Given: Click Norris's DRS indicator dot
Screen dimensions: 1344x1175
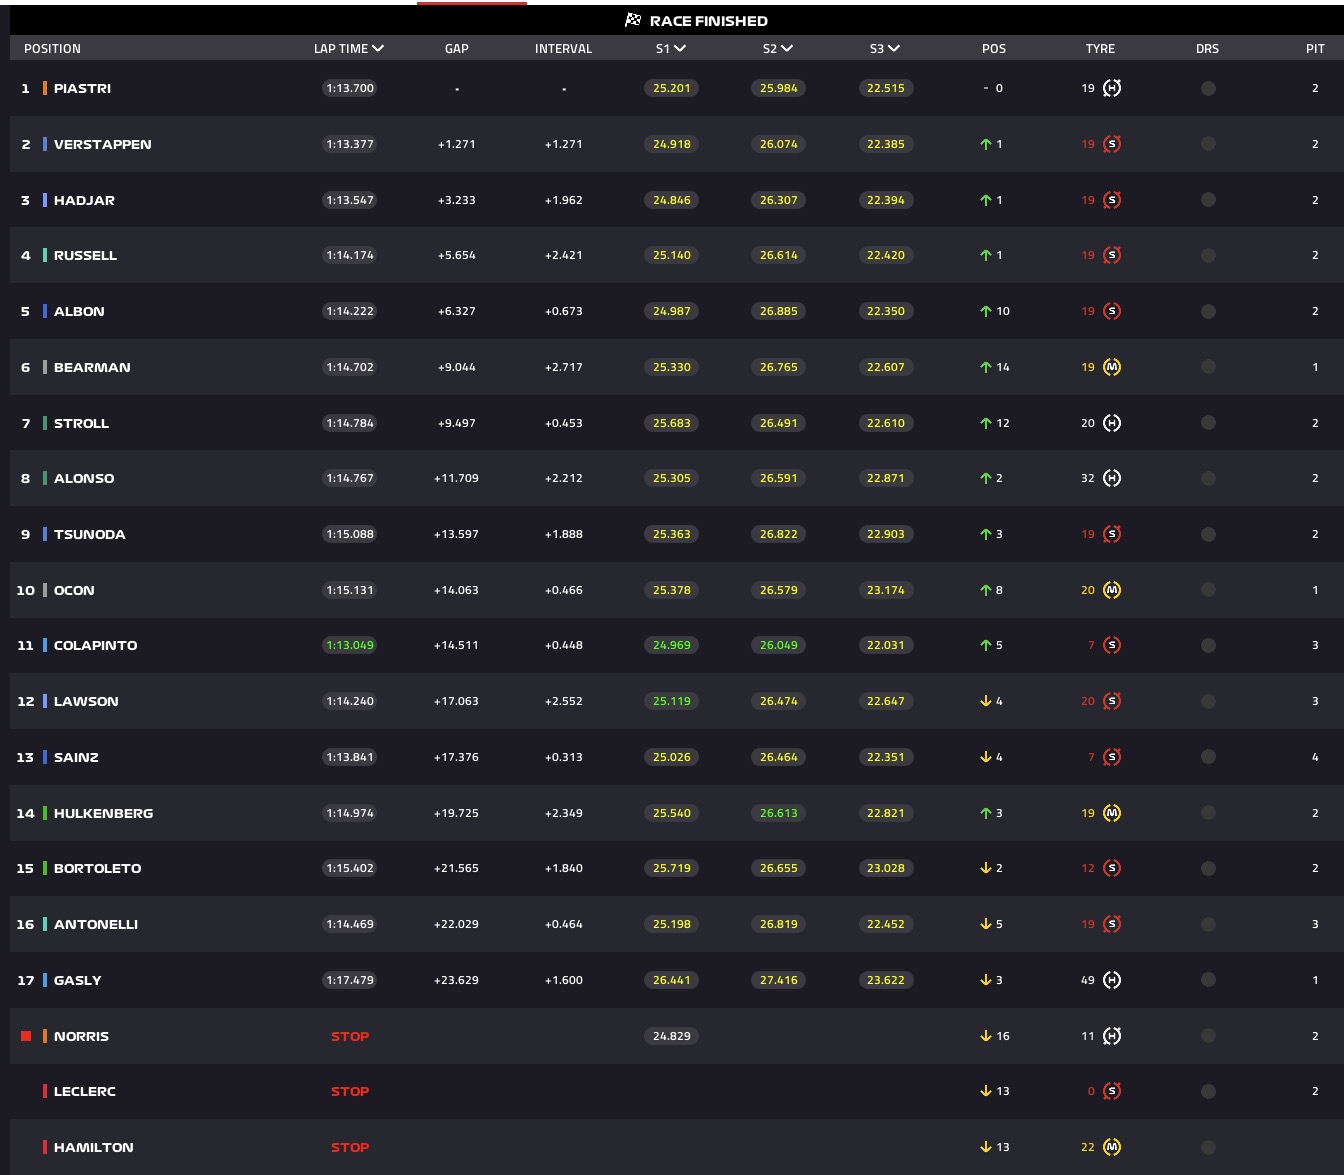Looking at the screenshot, I should pyautogui.click(x=1208, y=1036).
